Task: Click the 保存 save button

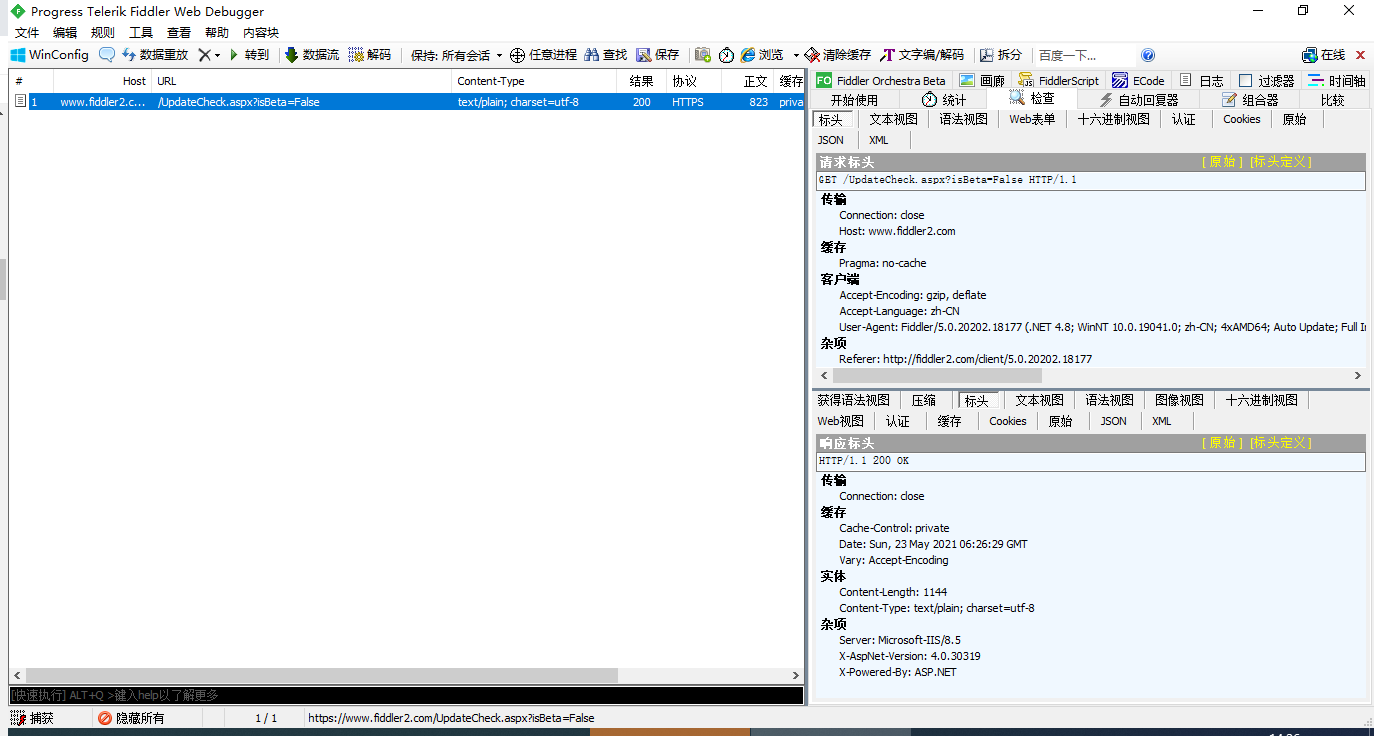Action: (658, 55)
